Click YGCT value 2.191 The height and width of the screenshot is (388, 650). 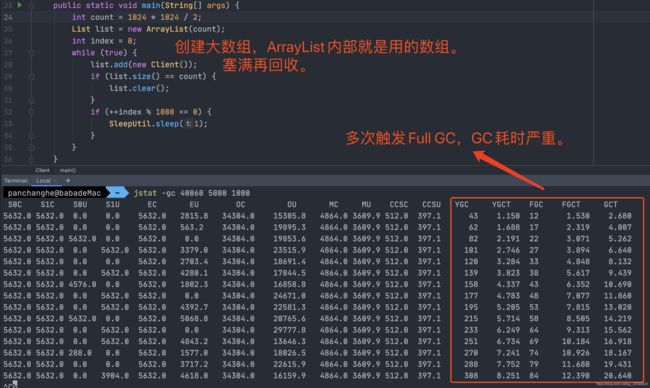point(508,239)
